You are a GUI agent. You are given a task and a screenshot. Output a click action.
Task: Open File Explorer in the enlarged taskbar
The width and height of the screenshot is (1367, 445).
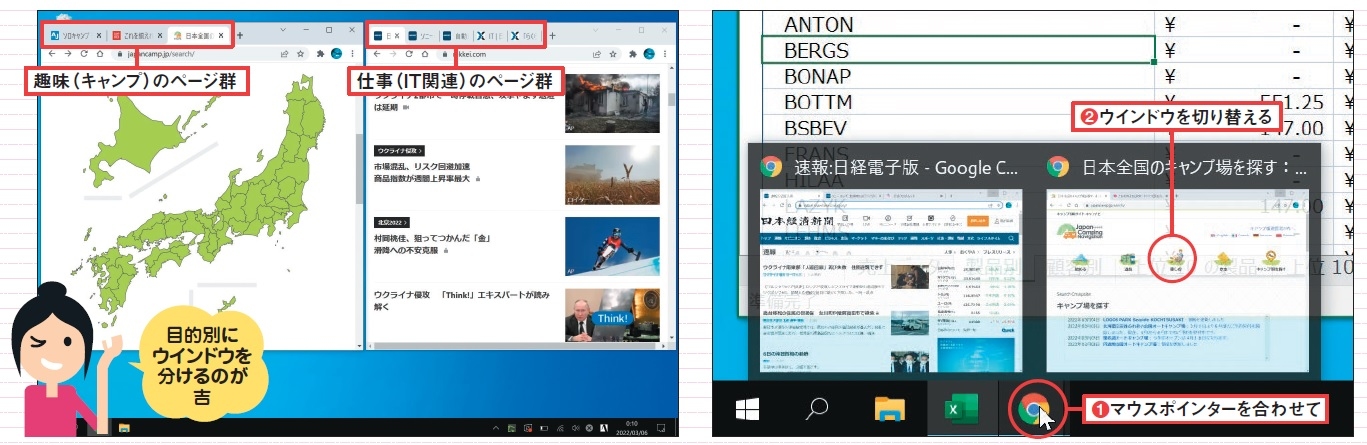pyautogui.click(x=890, y=410)
